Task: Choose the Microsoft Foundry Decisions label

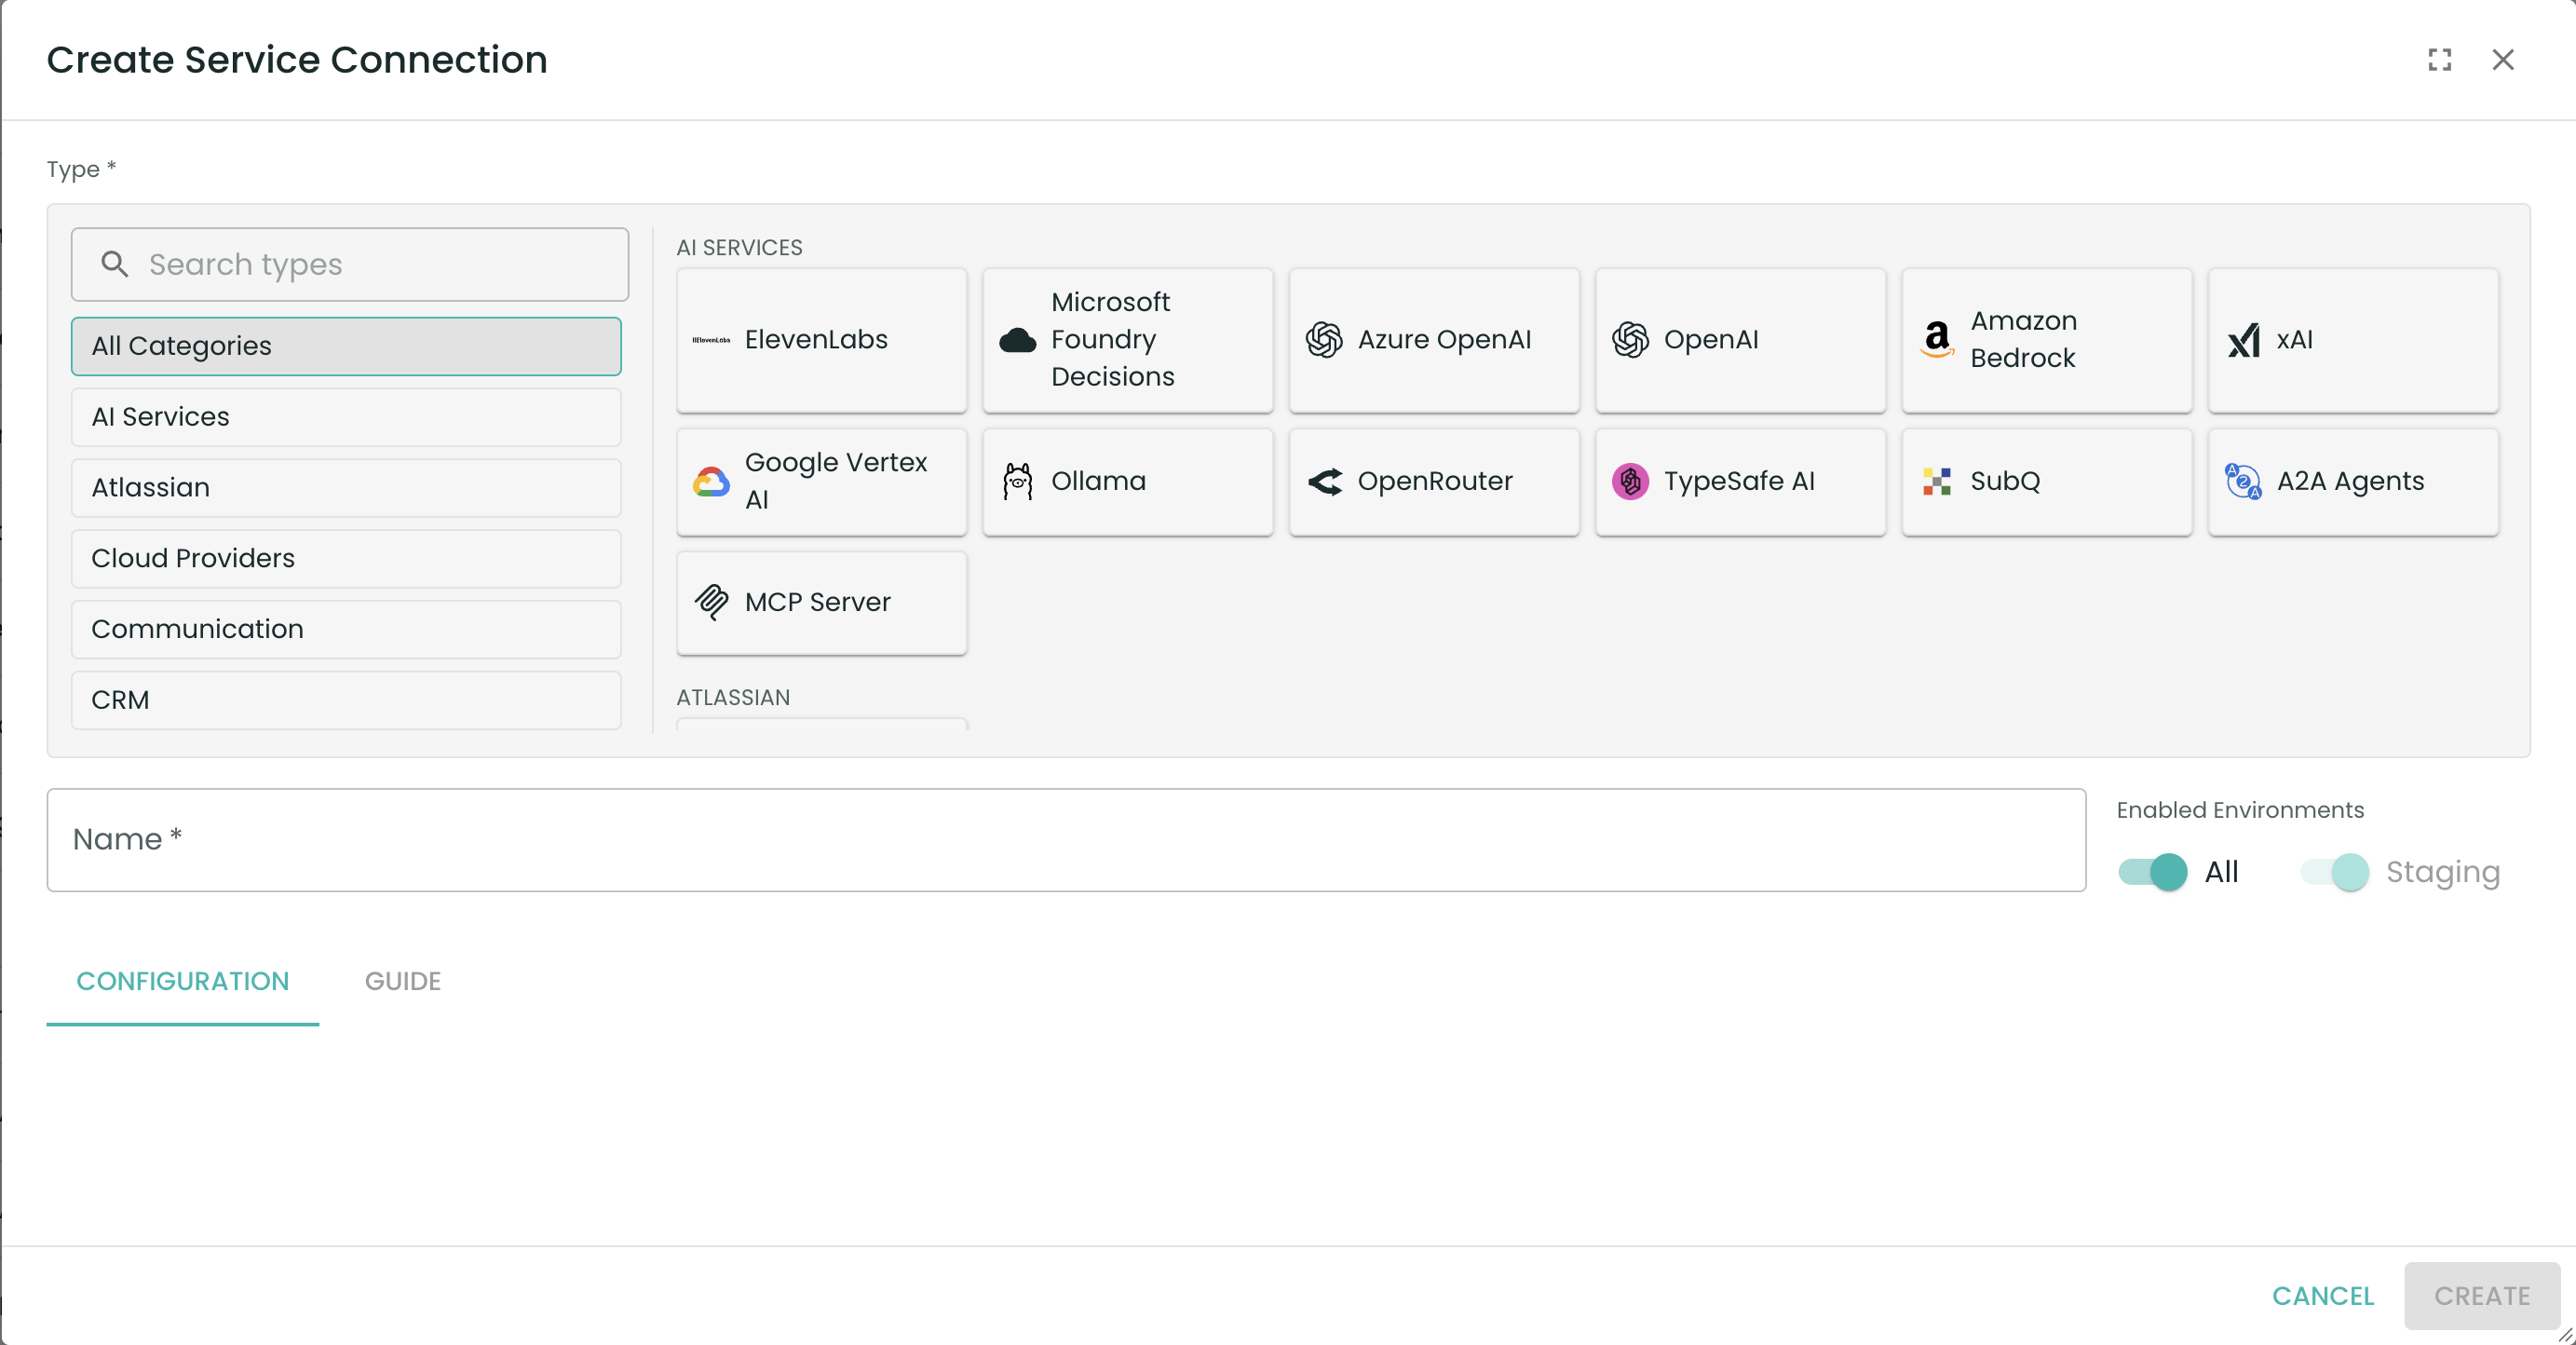Action: click(x=1112, y=340)
